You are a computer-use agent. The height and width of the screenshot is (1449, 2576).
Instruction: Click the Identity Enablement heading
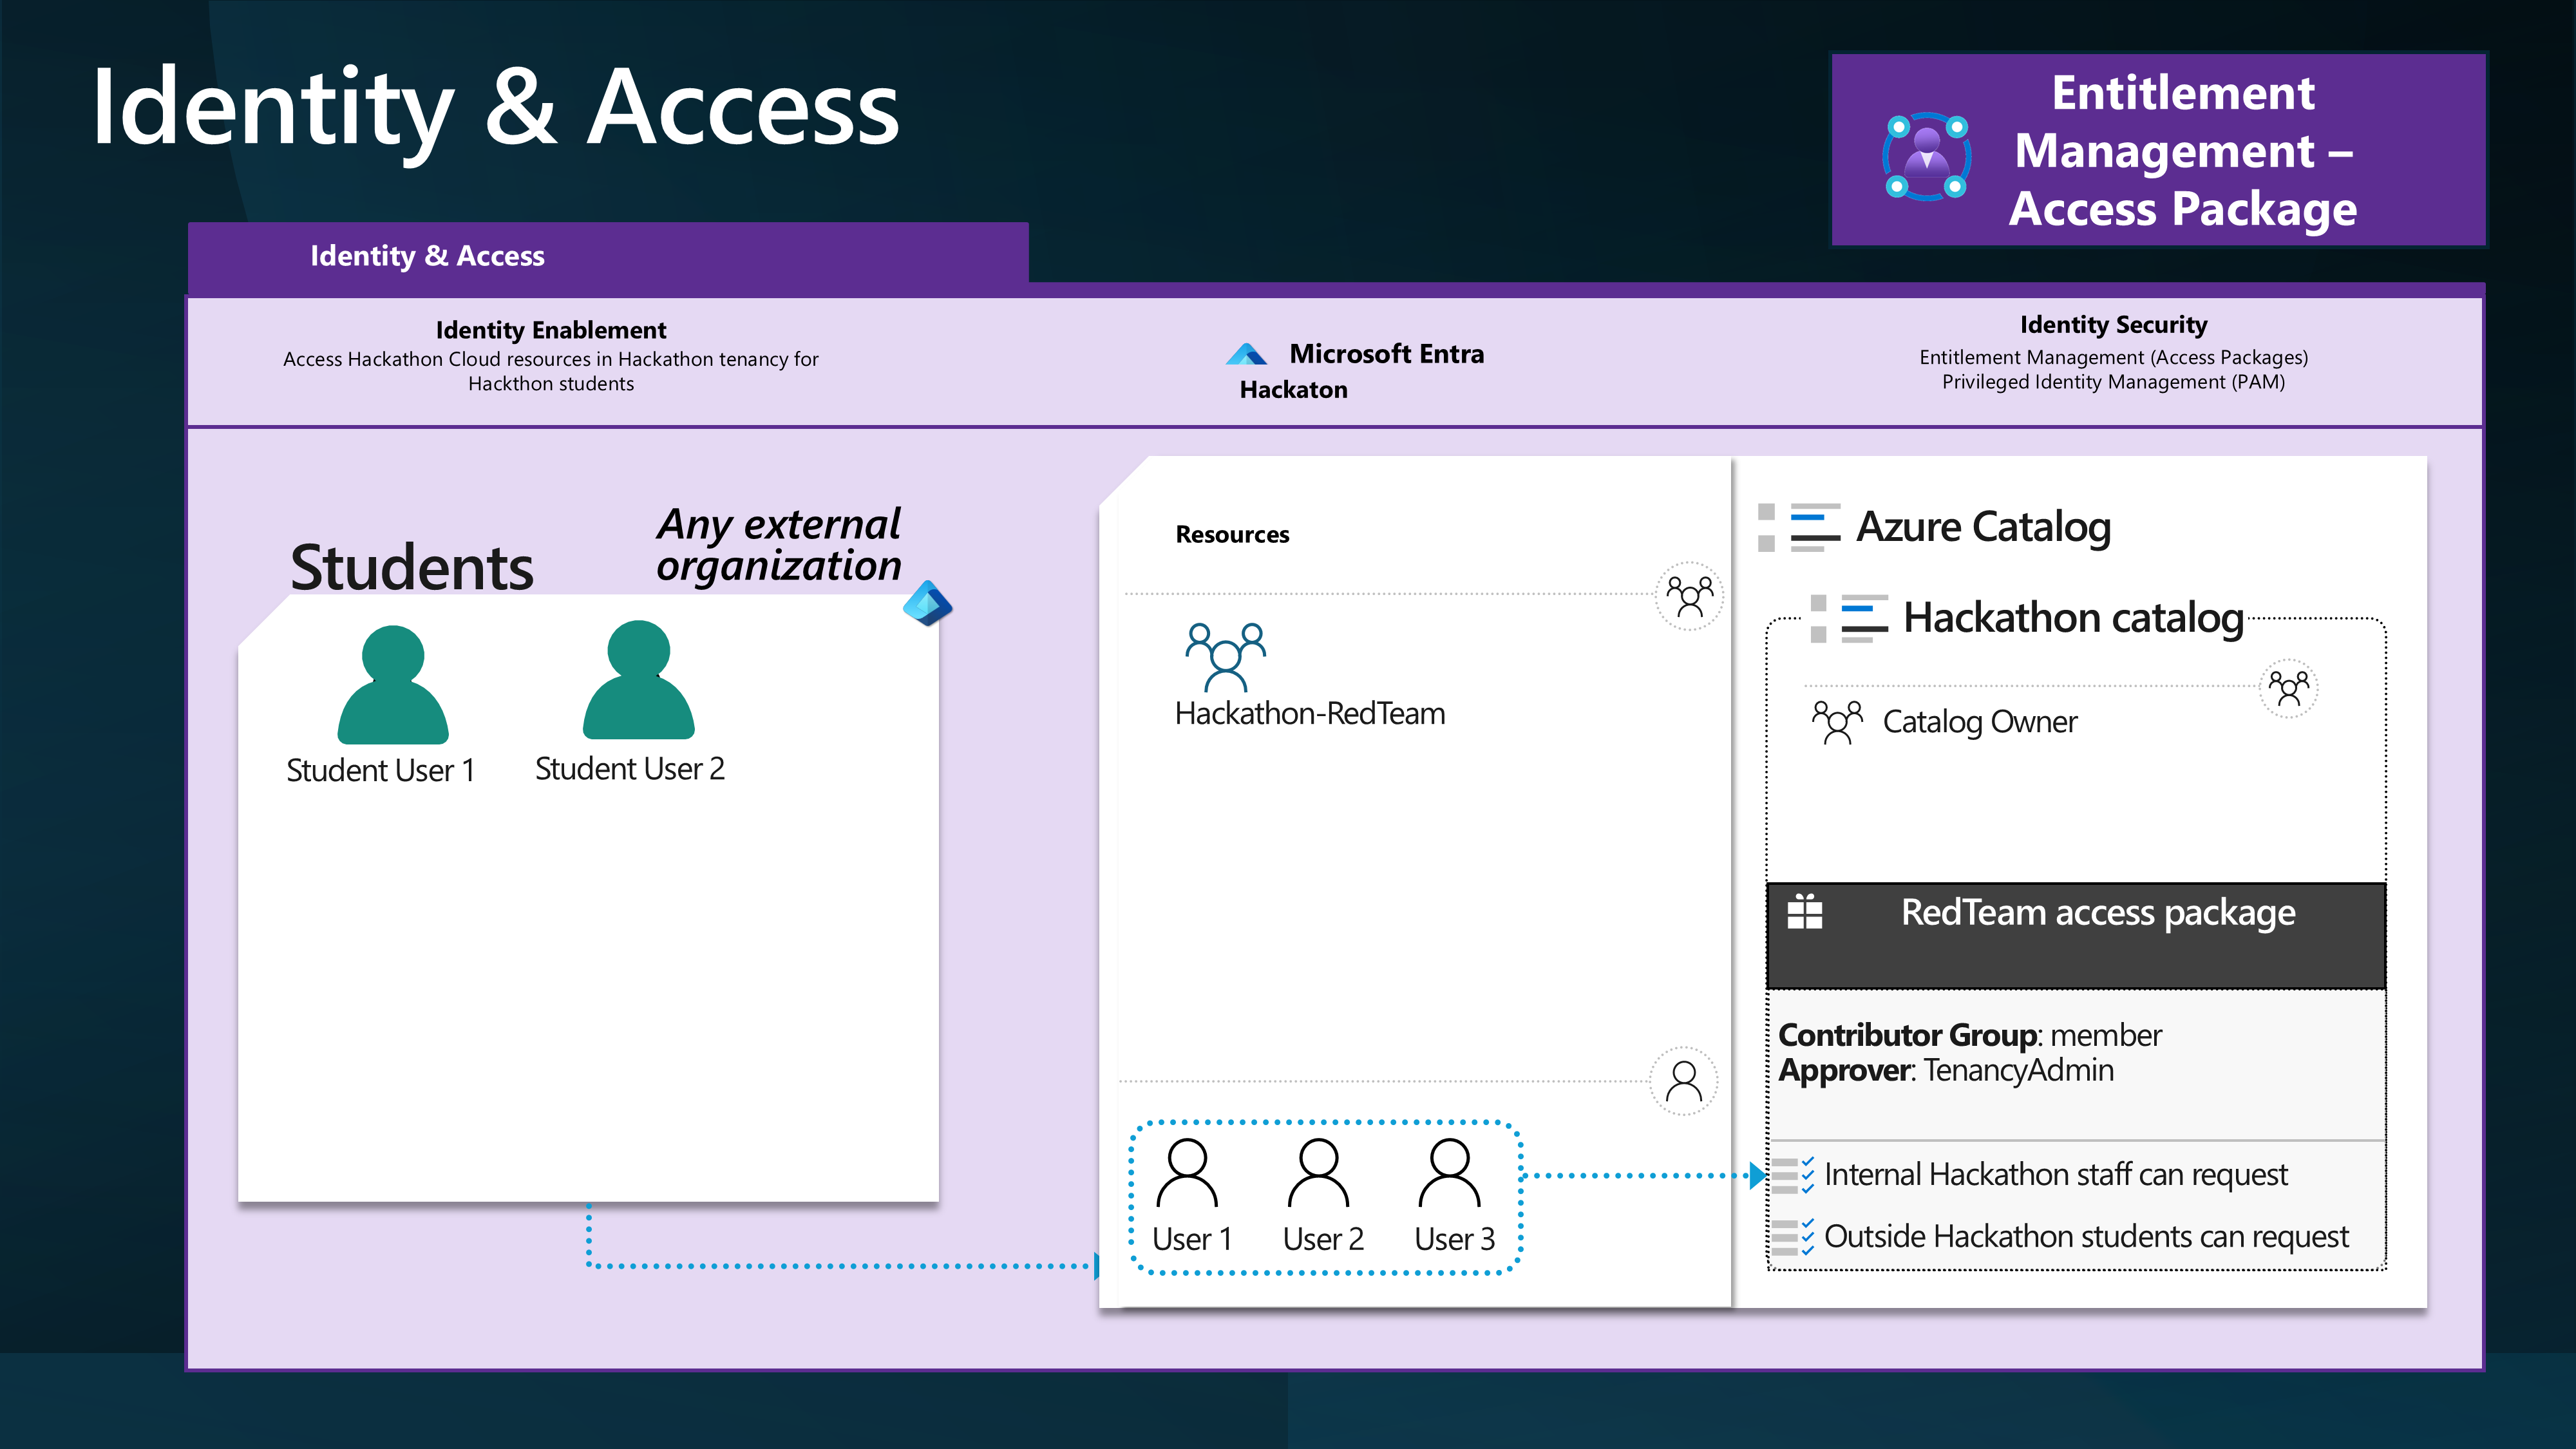click(550, 330)
